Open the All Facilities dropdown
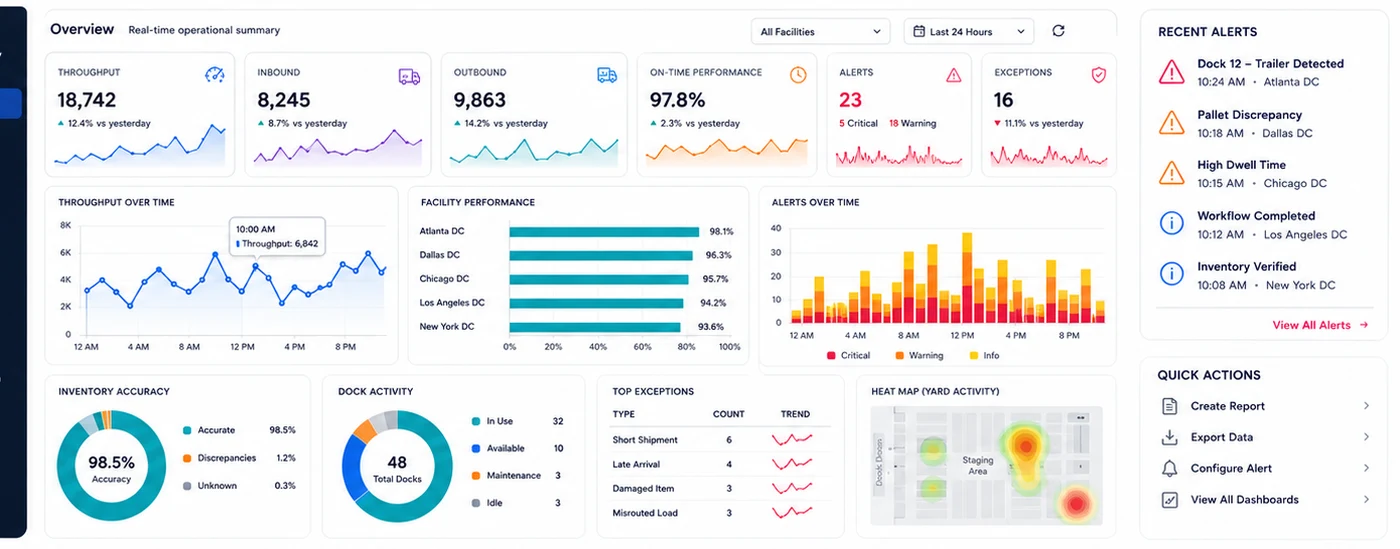The image size is (1400, 549). (821, 32)
